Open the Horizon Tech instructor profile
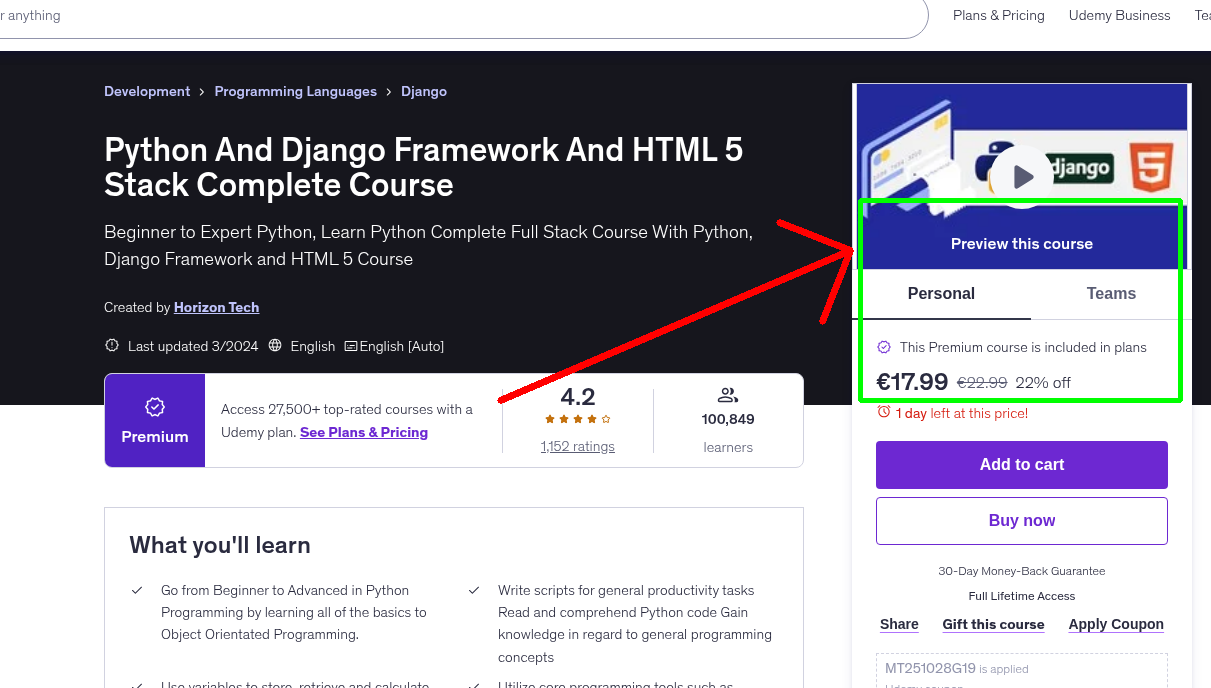 point(216,307)
